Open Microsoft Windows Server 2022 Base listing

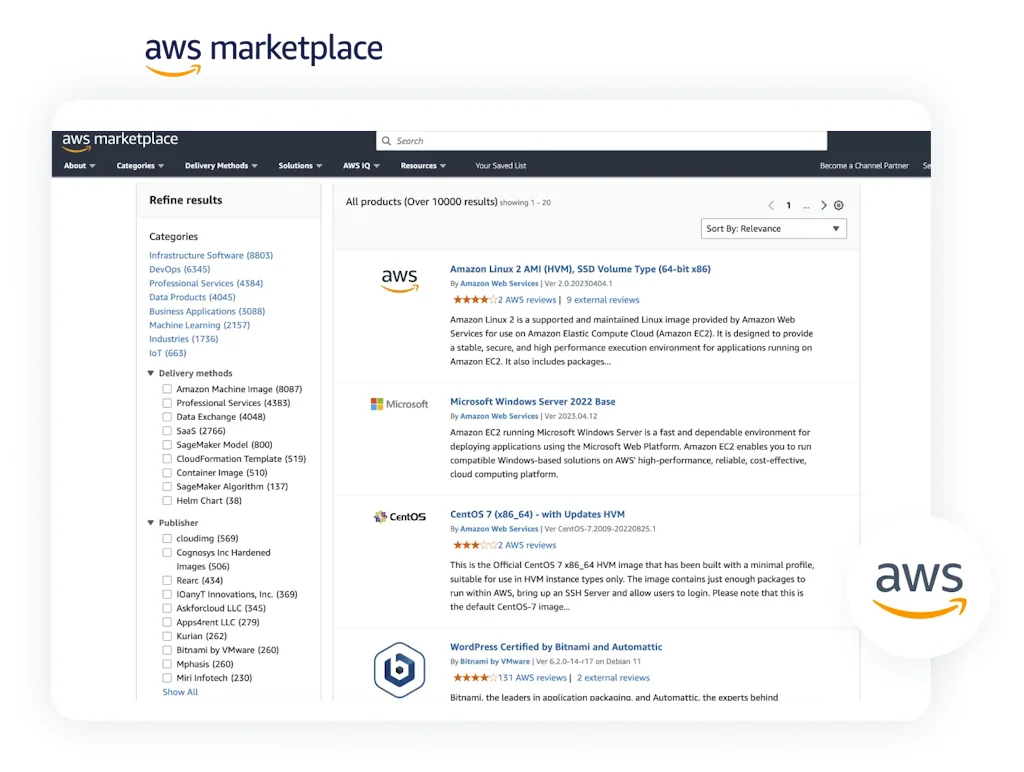click(532, 402)
